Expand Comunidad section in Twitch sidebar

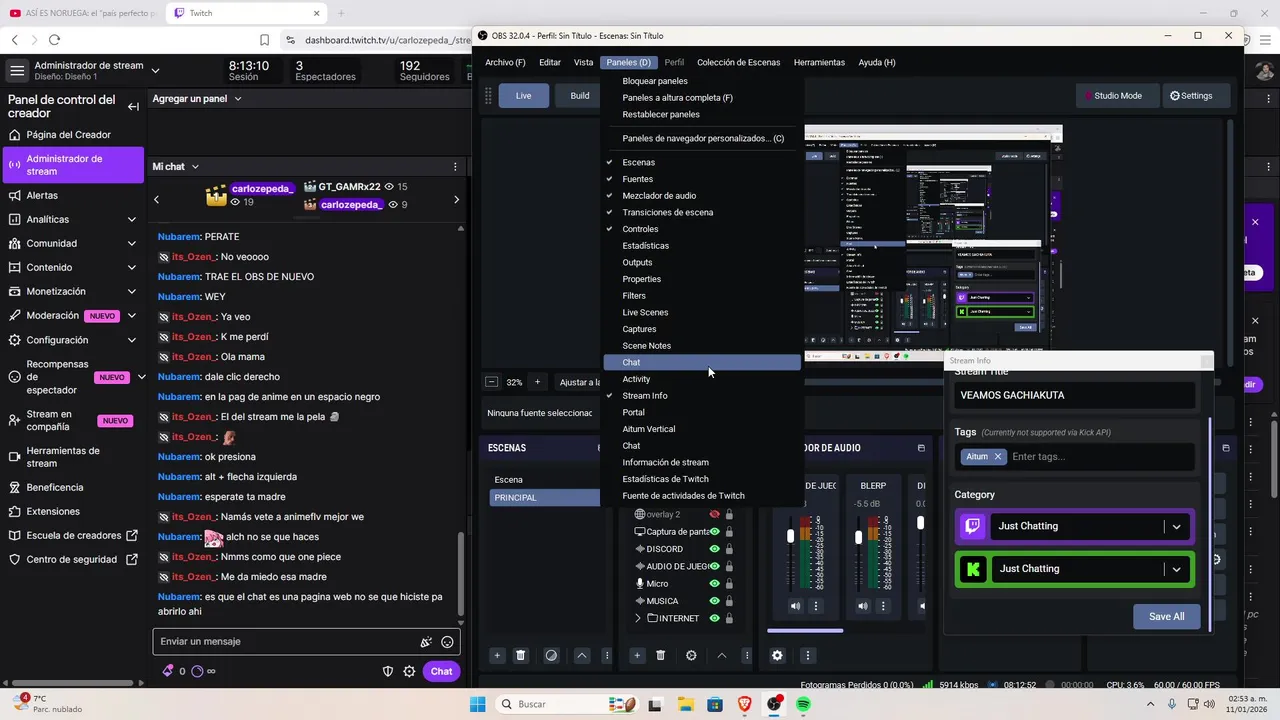coord(131,244)
